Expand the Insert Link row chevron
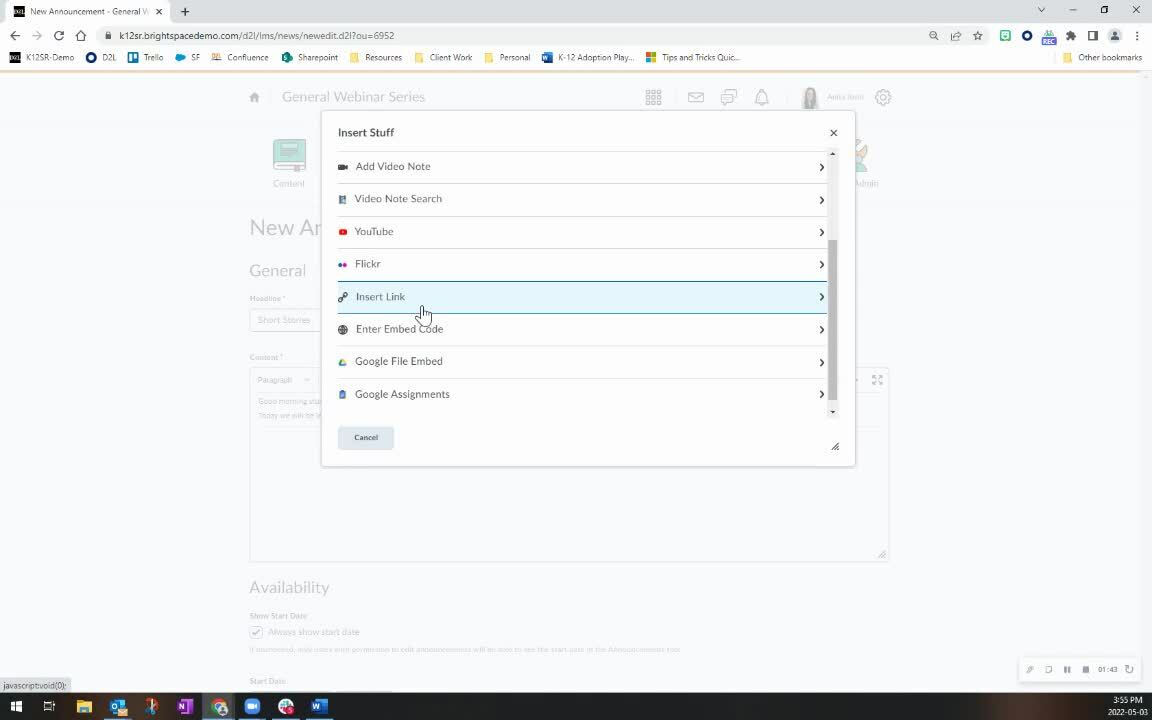The image size is (1152, 720). [x=821, y=297]
